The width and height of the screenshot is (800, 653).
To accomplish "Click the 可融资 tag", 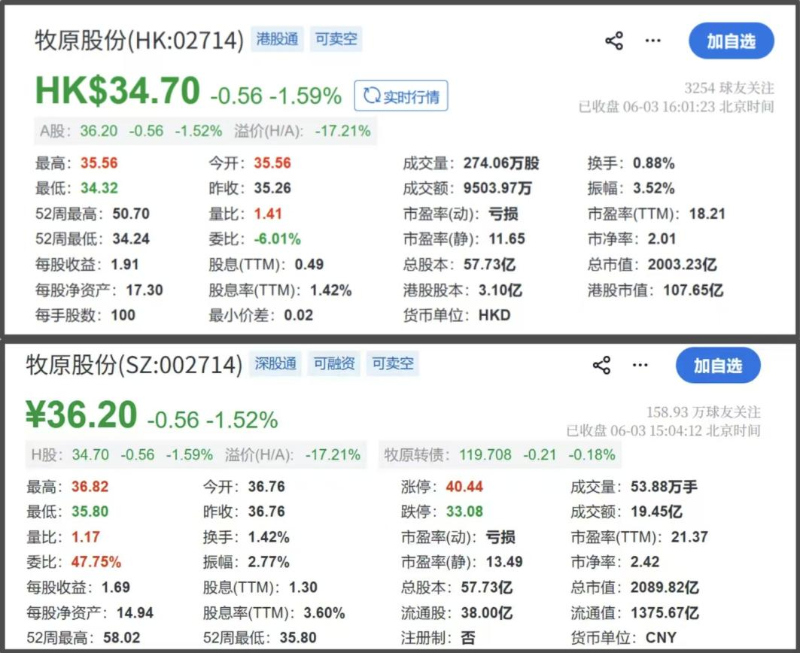I will 334,364.
